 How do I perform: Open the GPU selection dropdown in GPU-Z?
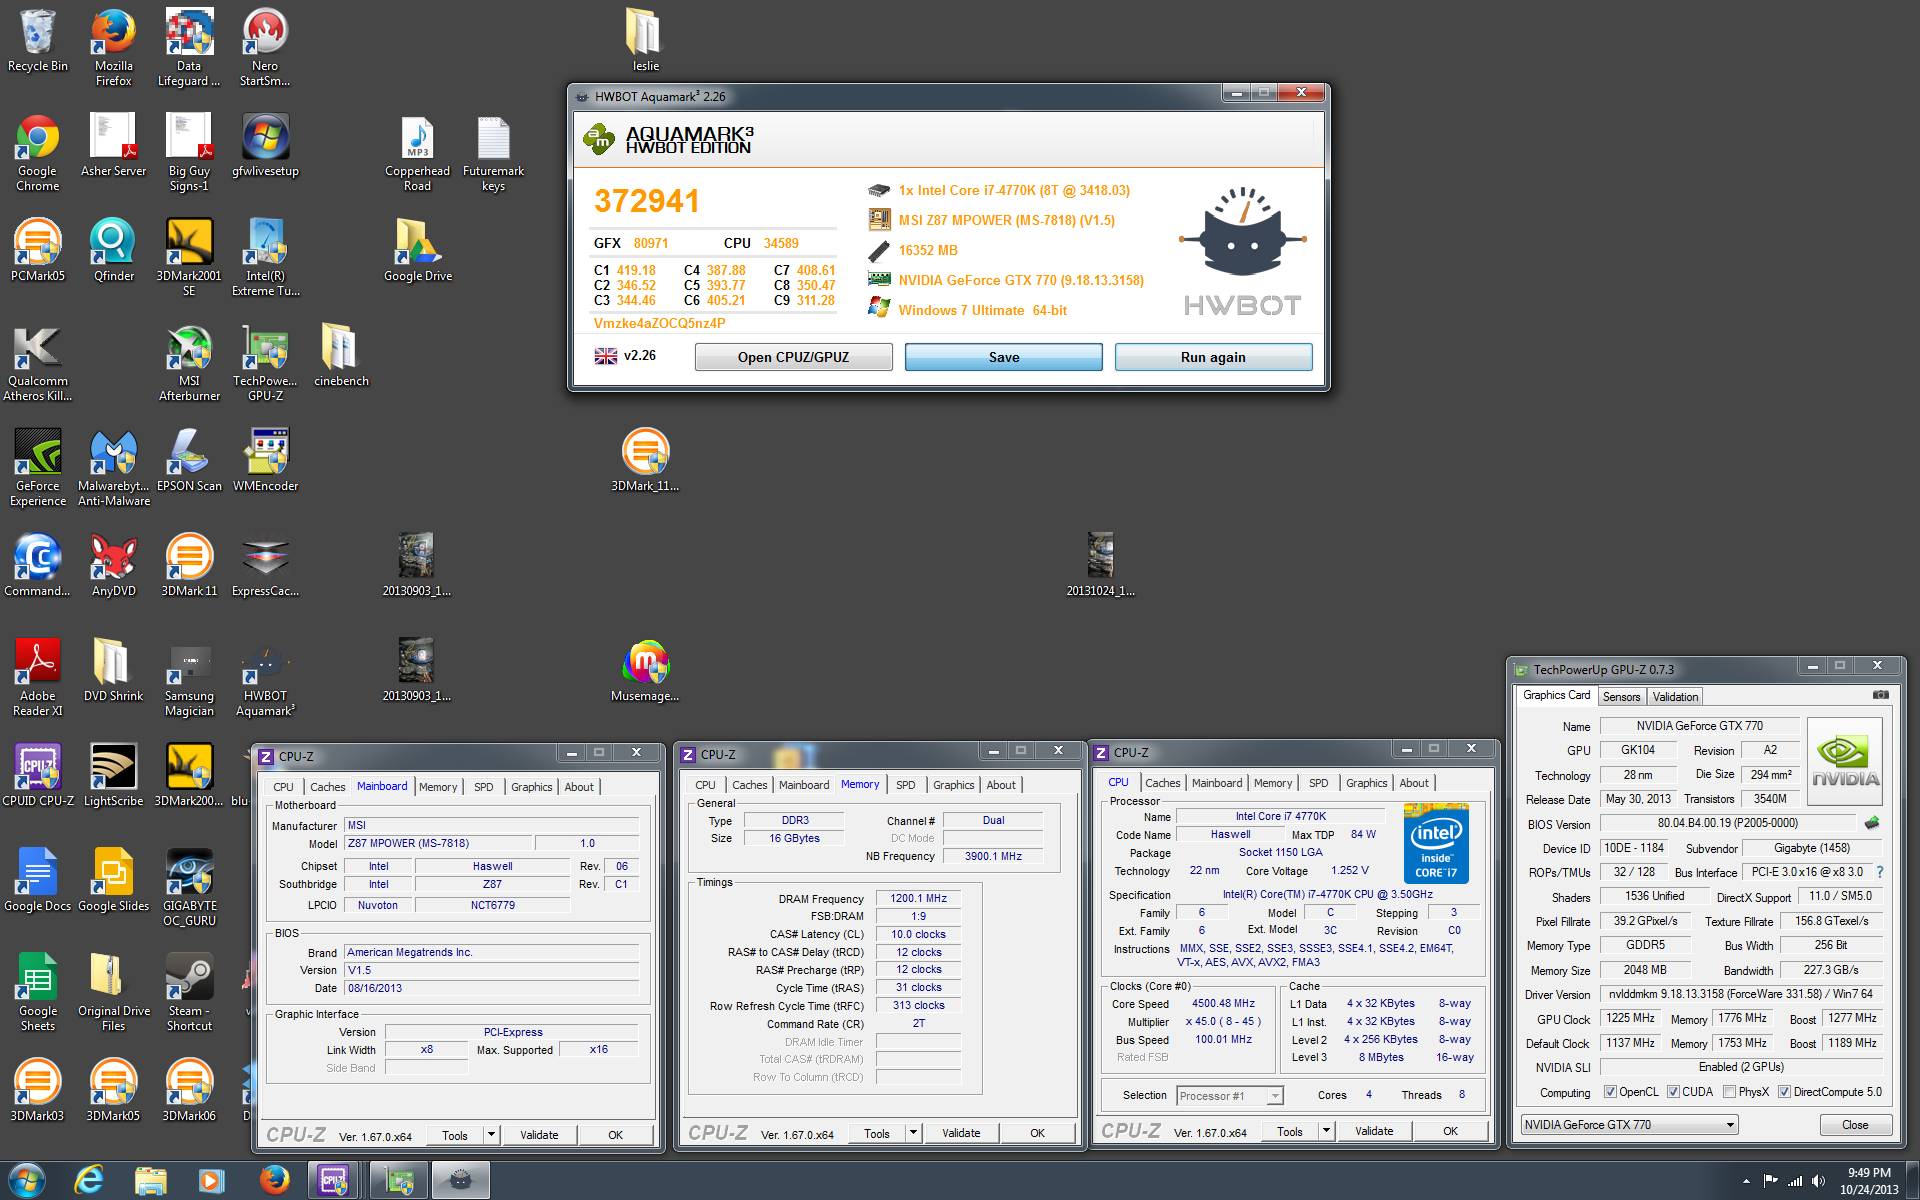[1629, 1125]
